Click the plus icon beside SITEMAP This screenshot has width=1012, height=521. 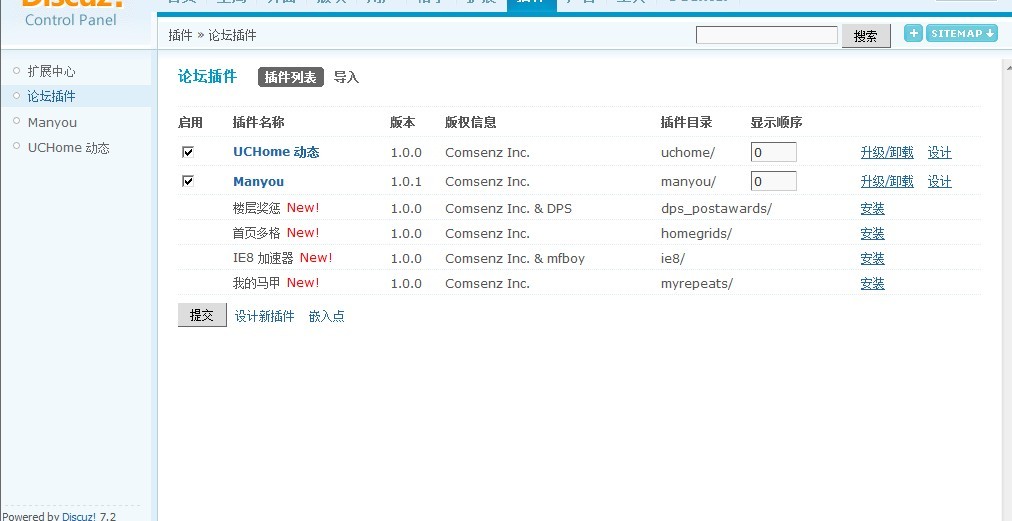point(913,34)
